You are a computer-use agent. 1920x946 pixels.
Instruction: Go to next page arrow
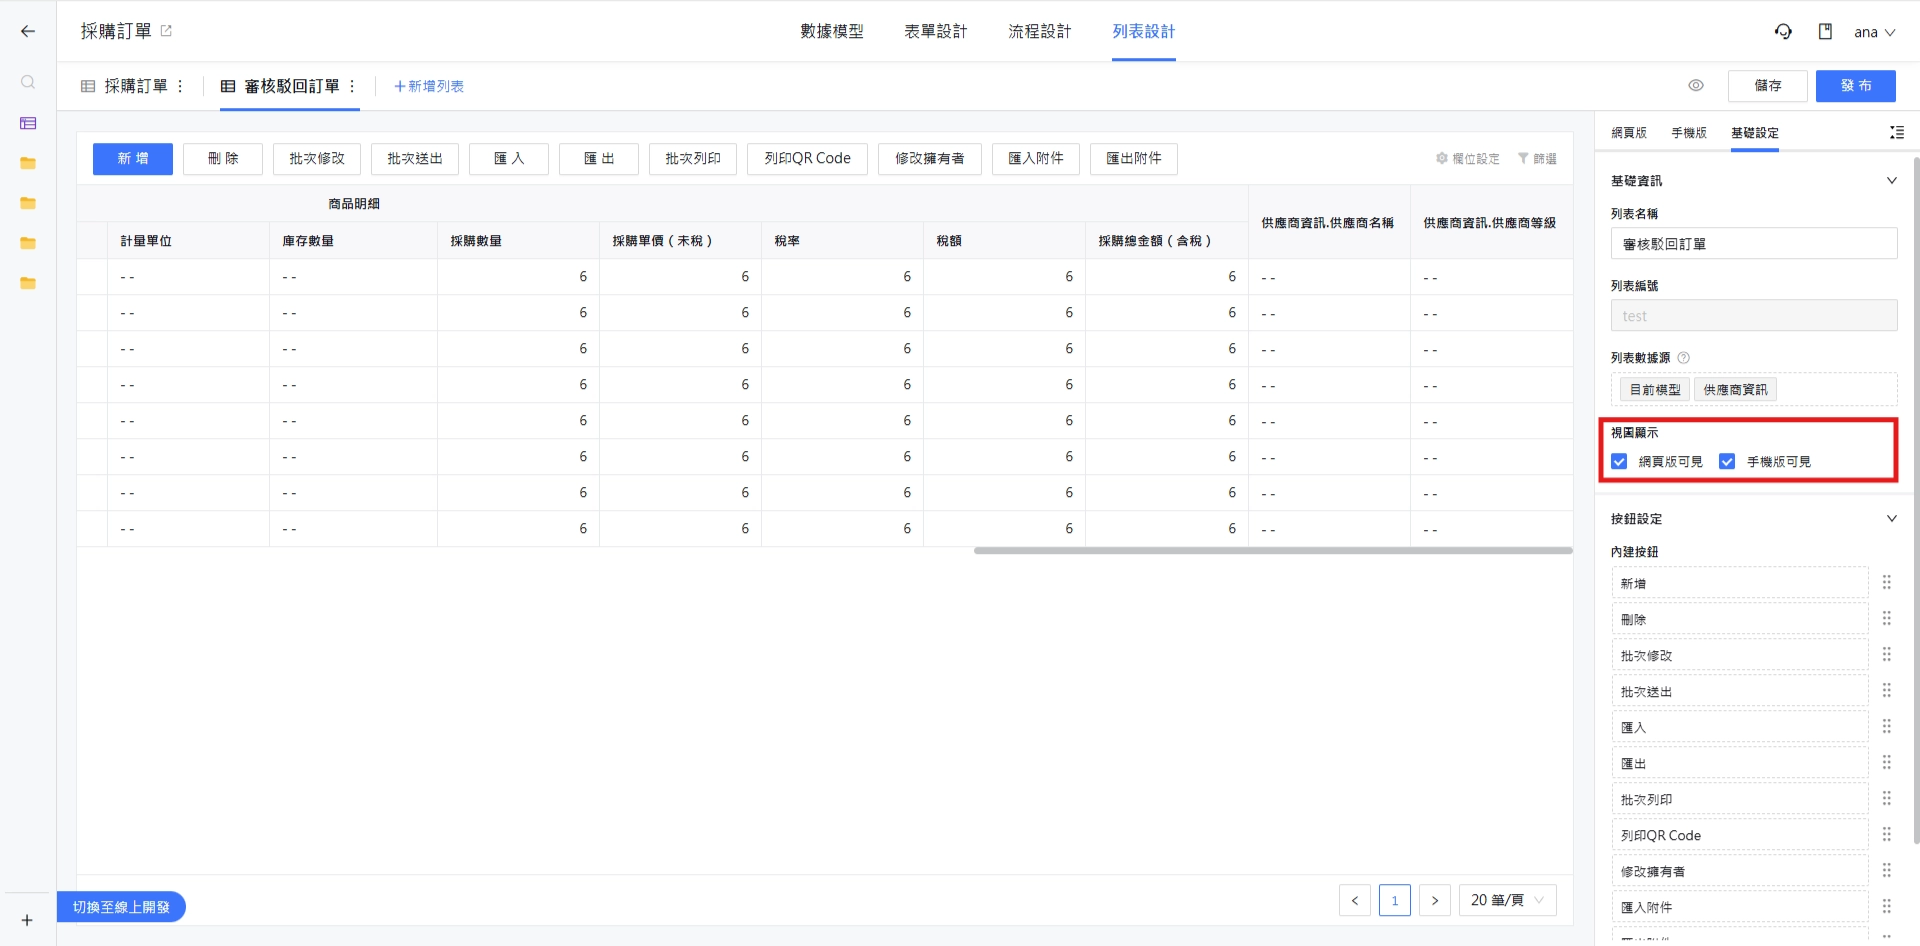click(1435, 900)
